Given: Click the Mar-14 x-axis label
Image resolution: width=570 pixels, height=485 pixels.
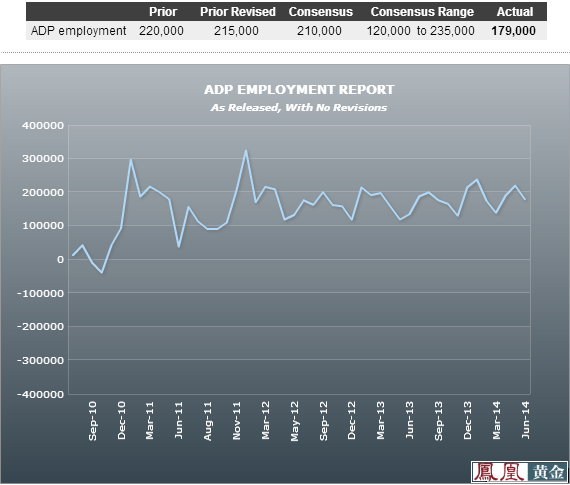Looking at the screenshot, I should (x=496, y=420).
